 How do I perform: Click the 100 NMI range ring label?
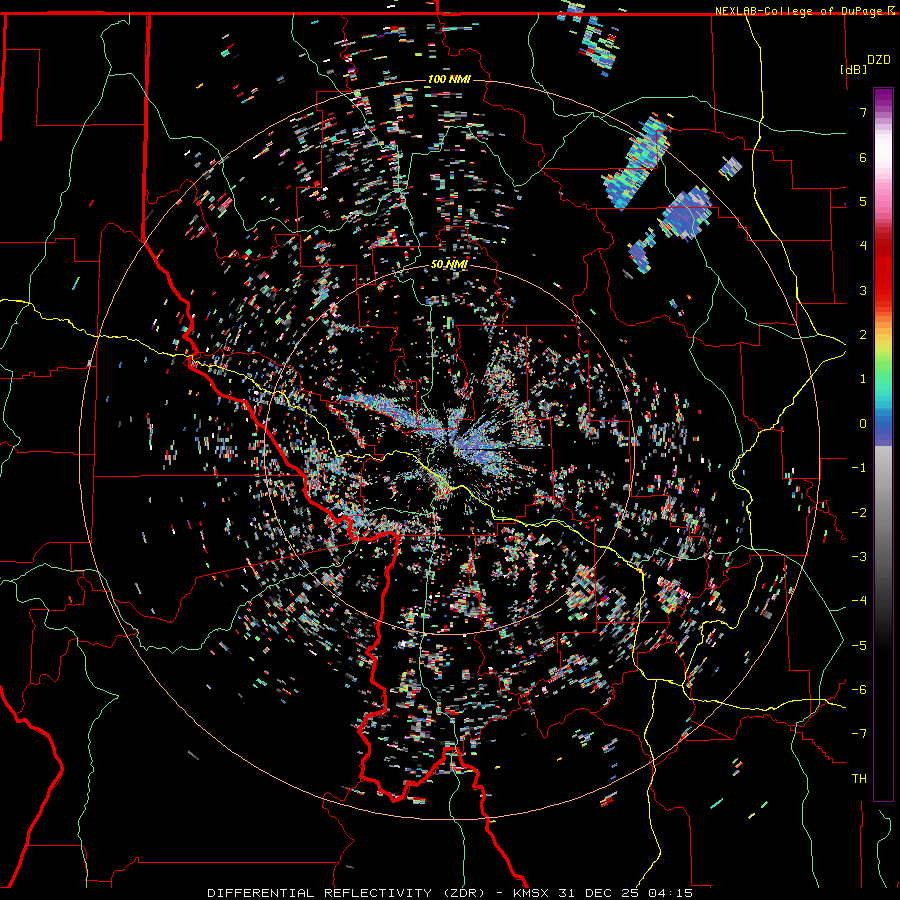(449, 79)
